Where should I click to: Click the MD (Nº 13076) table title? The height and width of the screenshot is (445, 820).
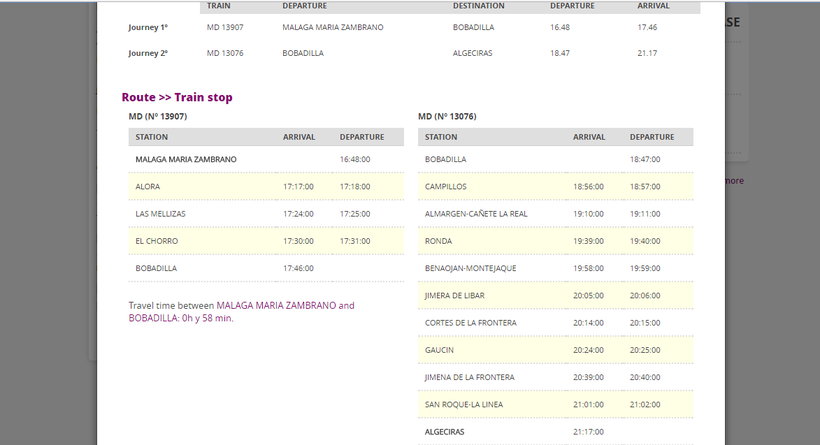pos(447,117)
